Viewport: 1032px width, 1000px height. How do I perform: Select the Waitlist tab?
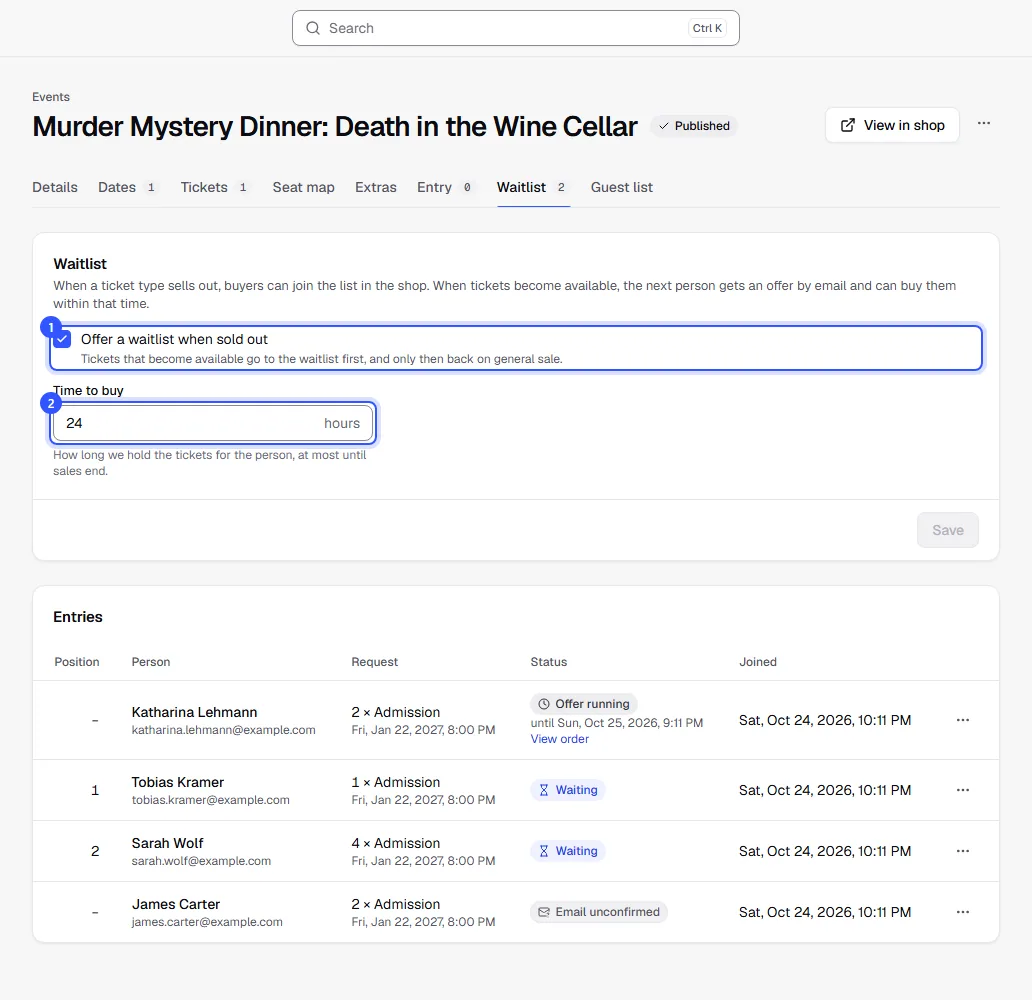click(532, 188)
